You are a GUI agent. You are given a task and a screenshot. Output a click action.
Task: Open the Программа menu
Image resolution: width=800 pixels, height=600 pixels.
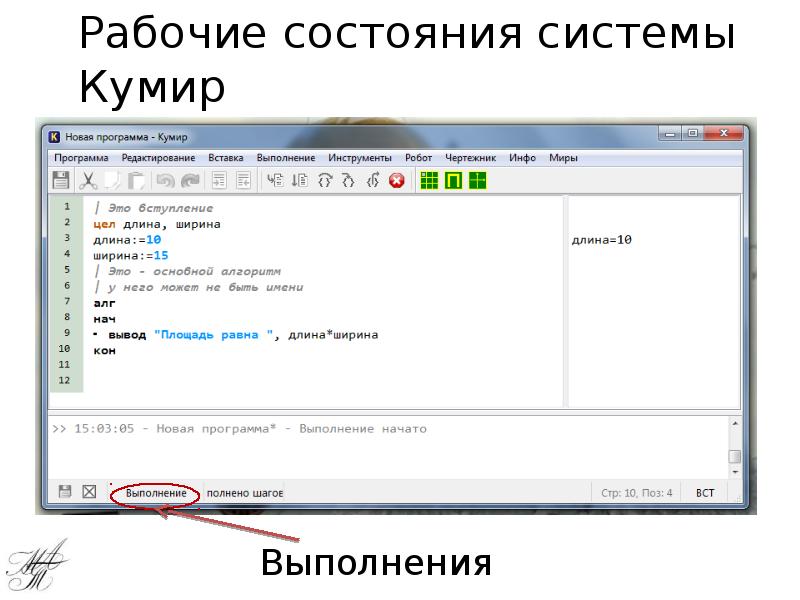pos(81,158)
